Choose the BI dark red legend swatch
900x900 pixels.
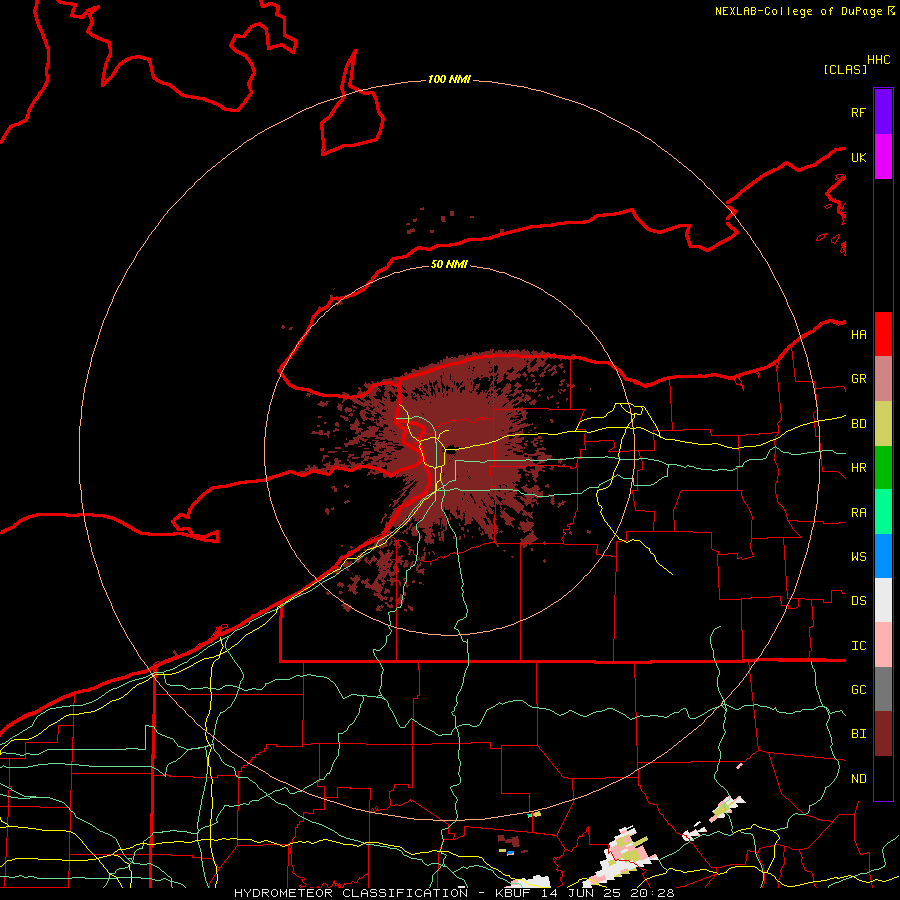(x=883, y=734)
